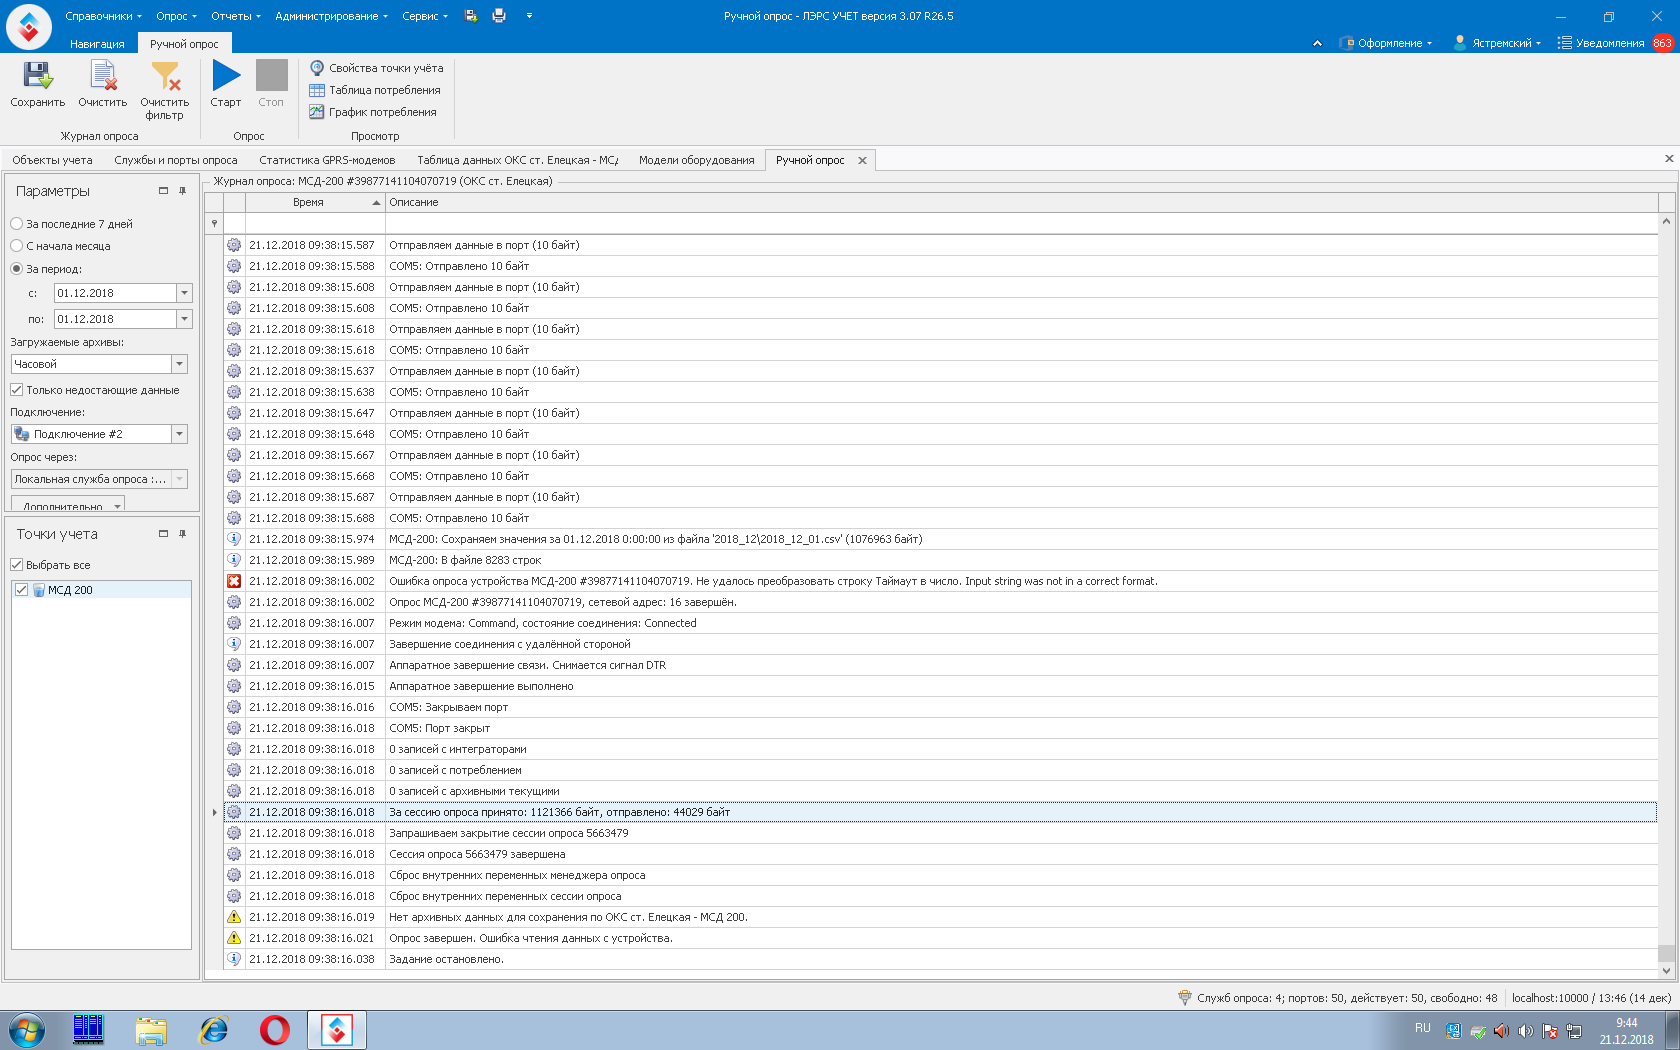Image resolution: width=1680 pixels, height=1050 pixels.
Task: Toggle Только недостающие данные checkbox
Action: 17,390
